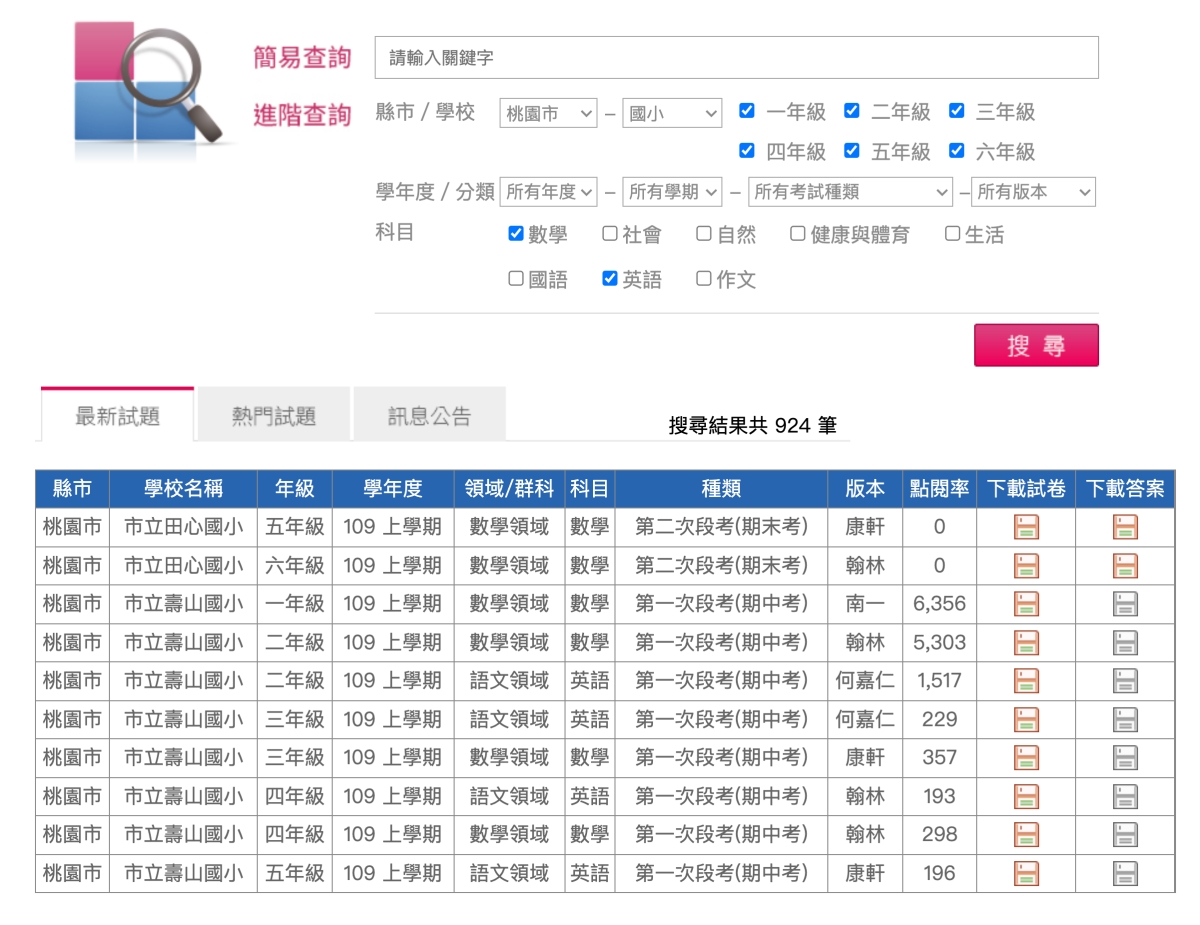This screenshot has height=925, width=1200.
Task: Open the 訊息公告 tab
Action: tap(429, 416)
